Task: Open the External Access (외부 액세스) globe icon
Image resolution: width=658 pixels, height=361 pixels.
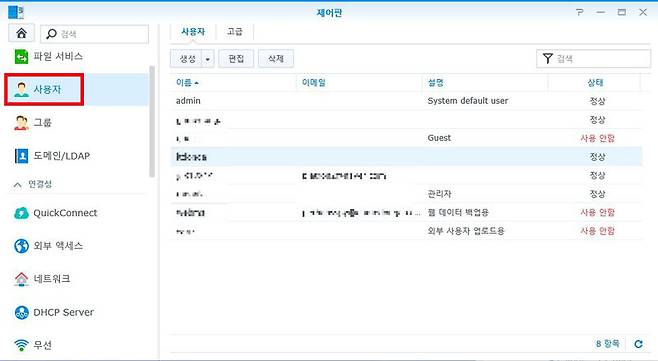Action: point(21,246)
